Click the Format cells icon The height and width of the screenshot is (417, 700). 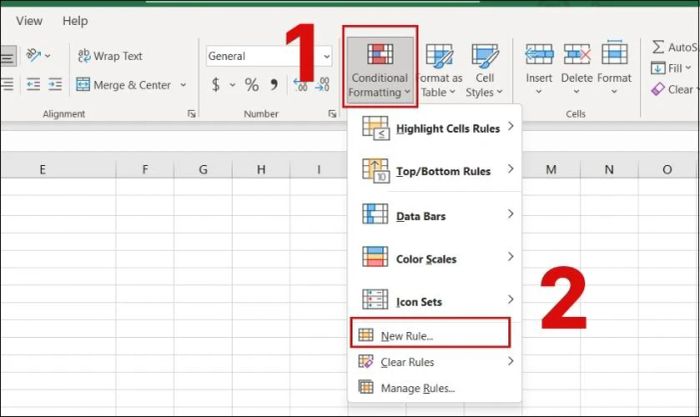pos(614,53)
